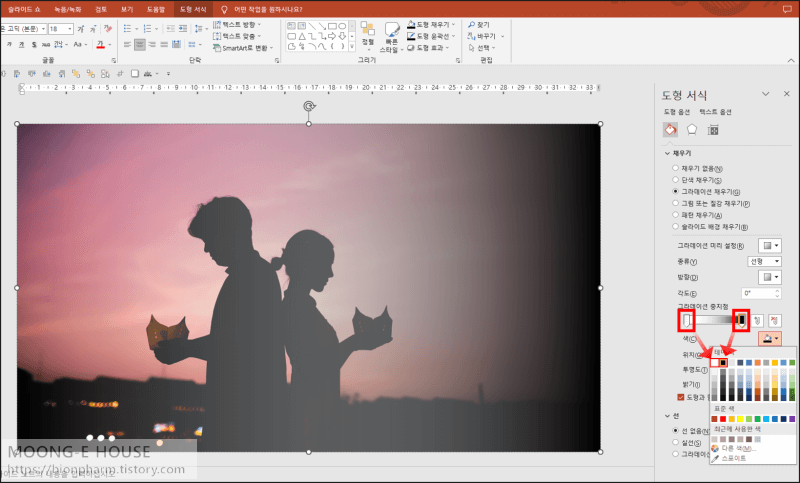Open the 슬라이드 쇼 ribbon tab
800x483 pixels.
[24, 9]
